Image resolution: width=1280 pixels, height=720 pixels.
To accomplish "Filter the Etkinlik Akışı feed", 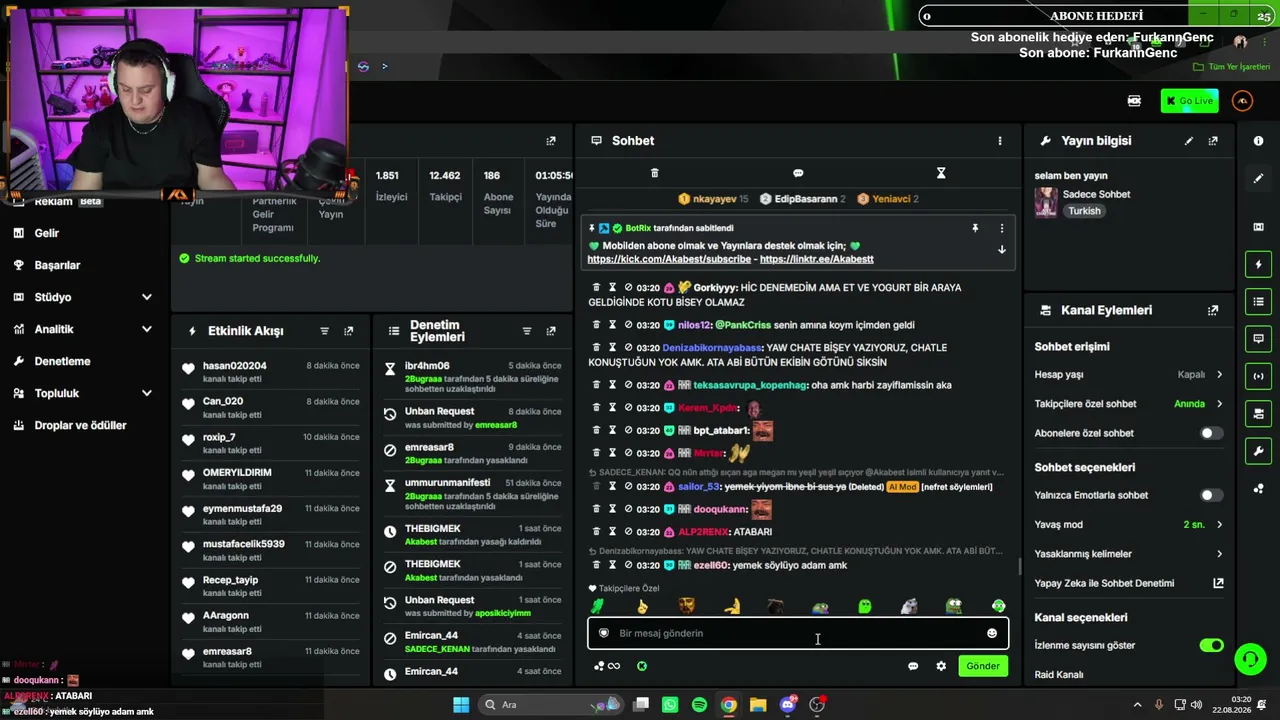I will pyautogui.click(x=325, y=331).
